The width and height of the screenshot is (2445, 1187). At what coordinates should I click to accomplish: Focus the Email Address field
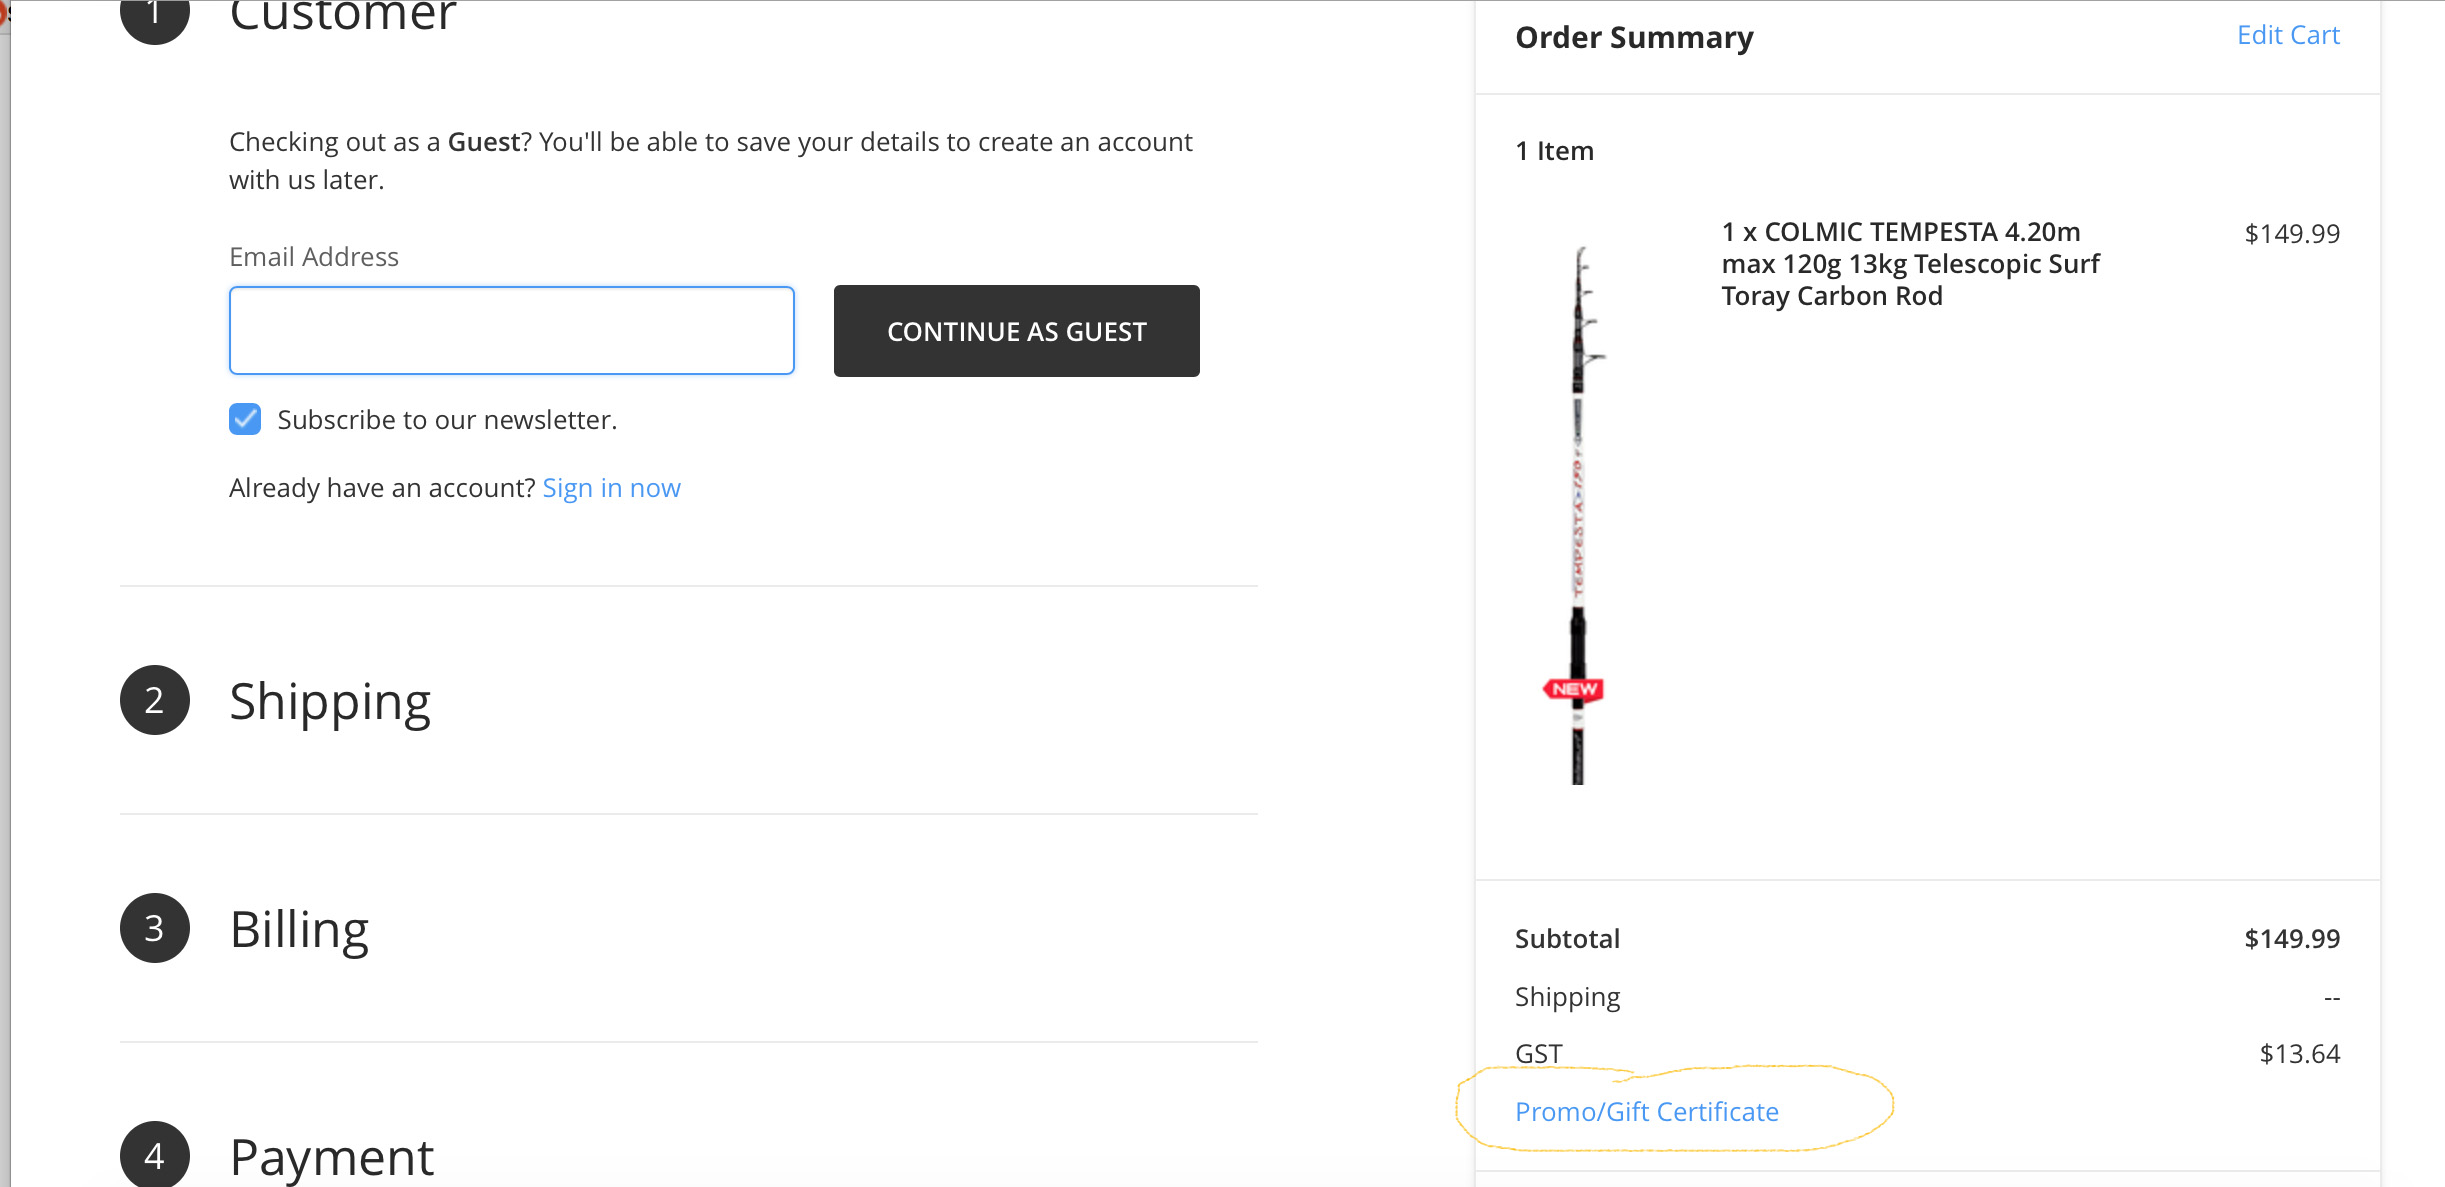(511, 331)
